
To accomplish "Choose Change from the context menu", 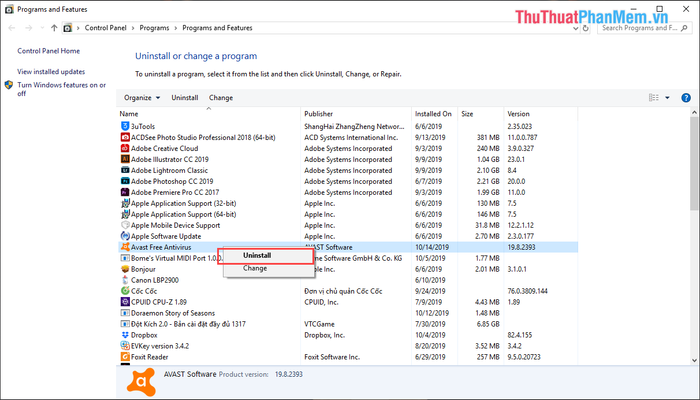I will (268, 268).
